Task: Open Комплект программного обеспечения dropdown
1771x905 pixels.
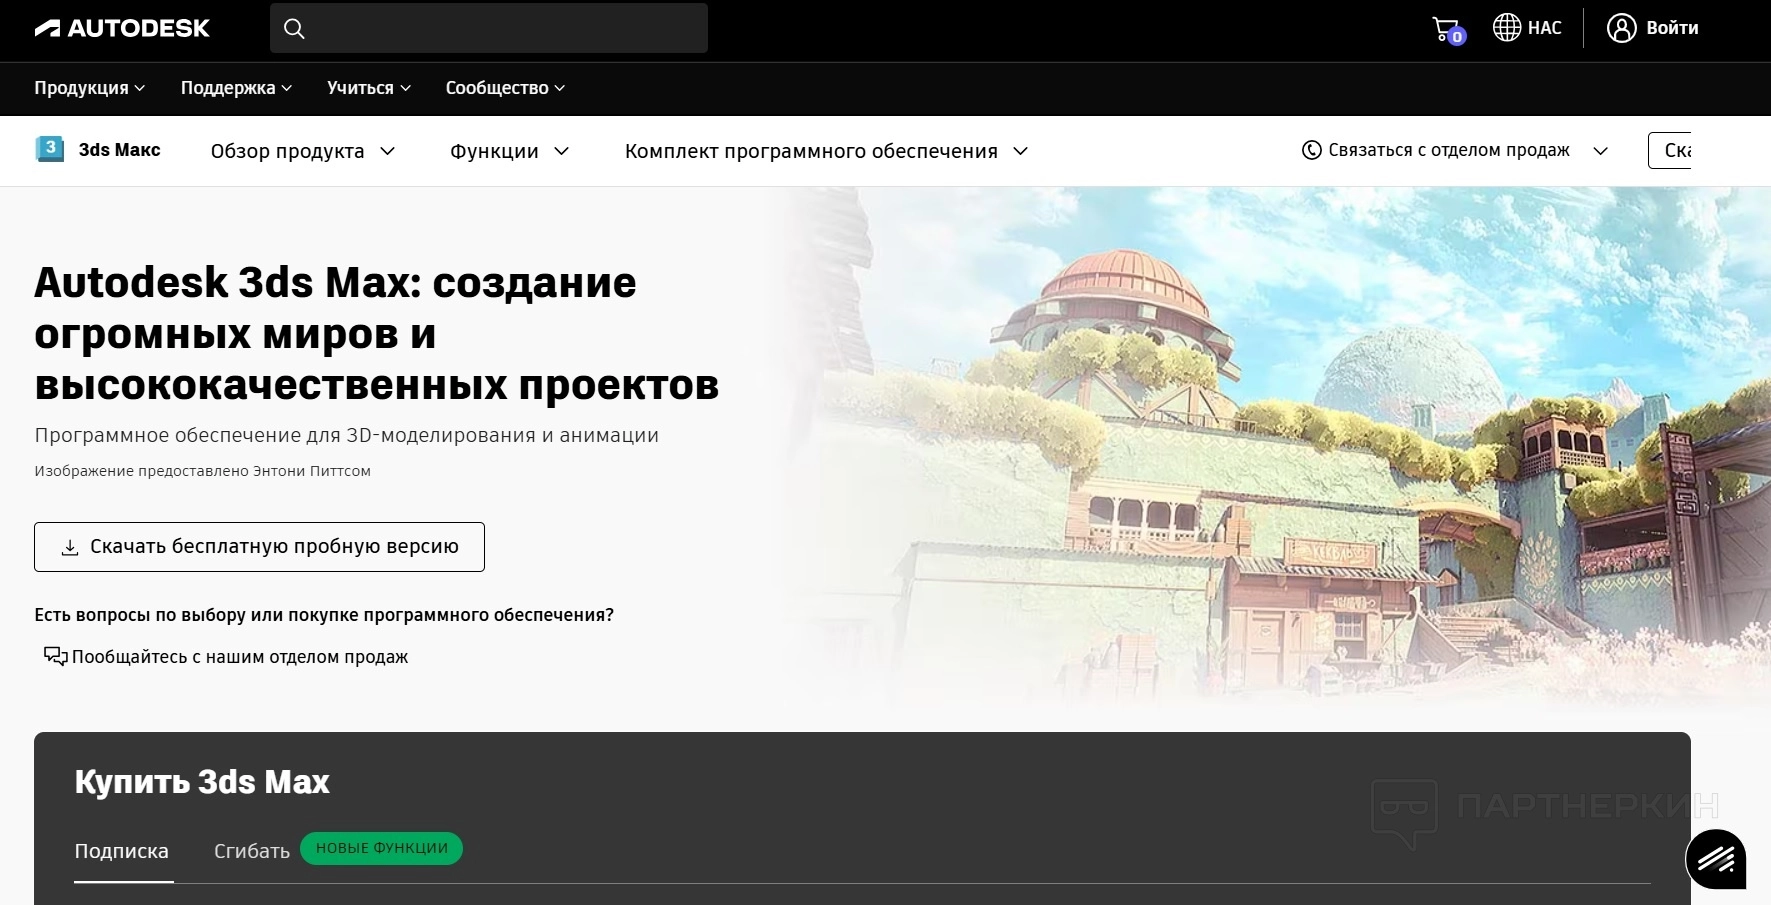Action: click(x=826, y=151)
